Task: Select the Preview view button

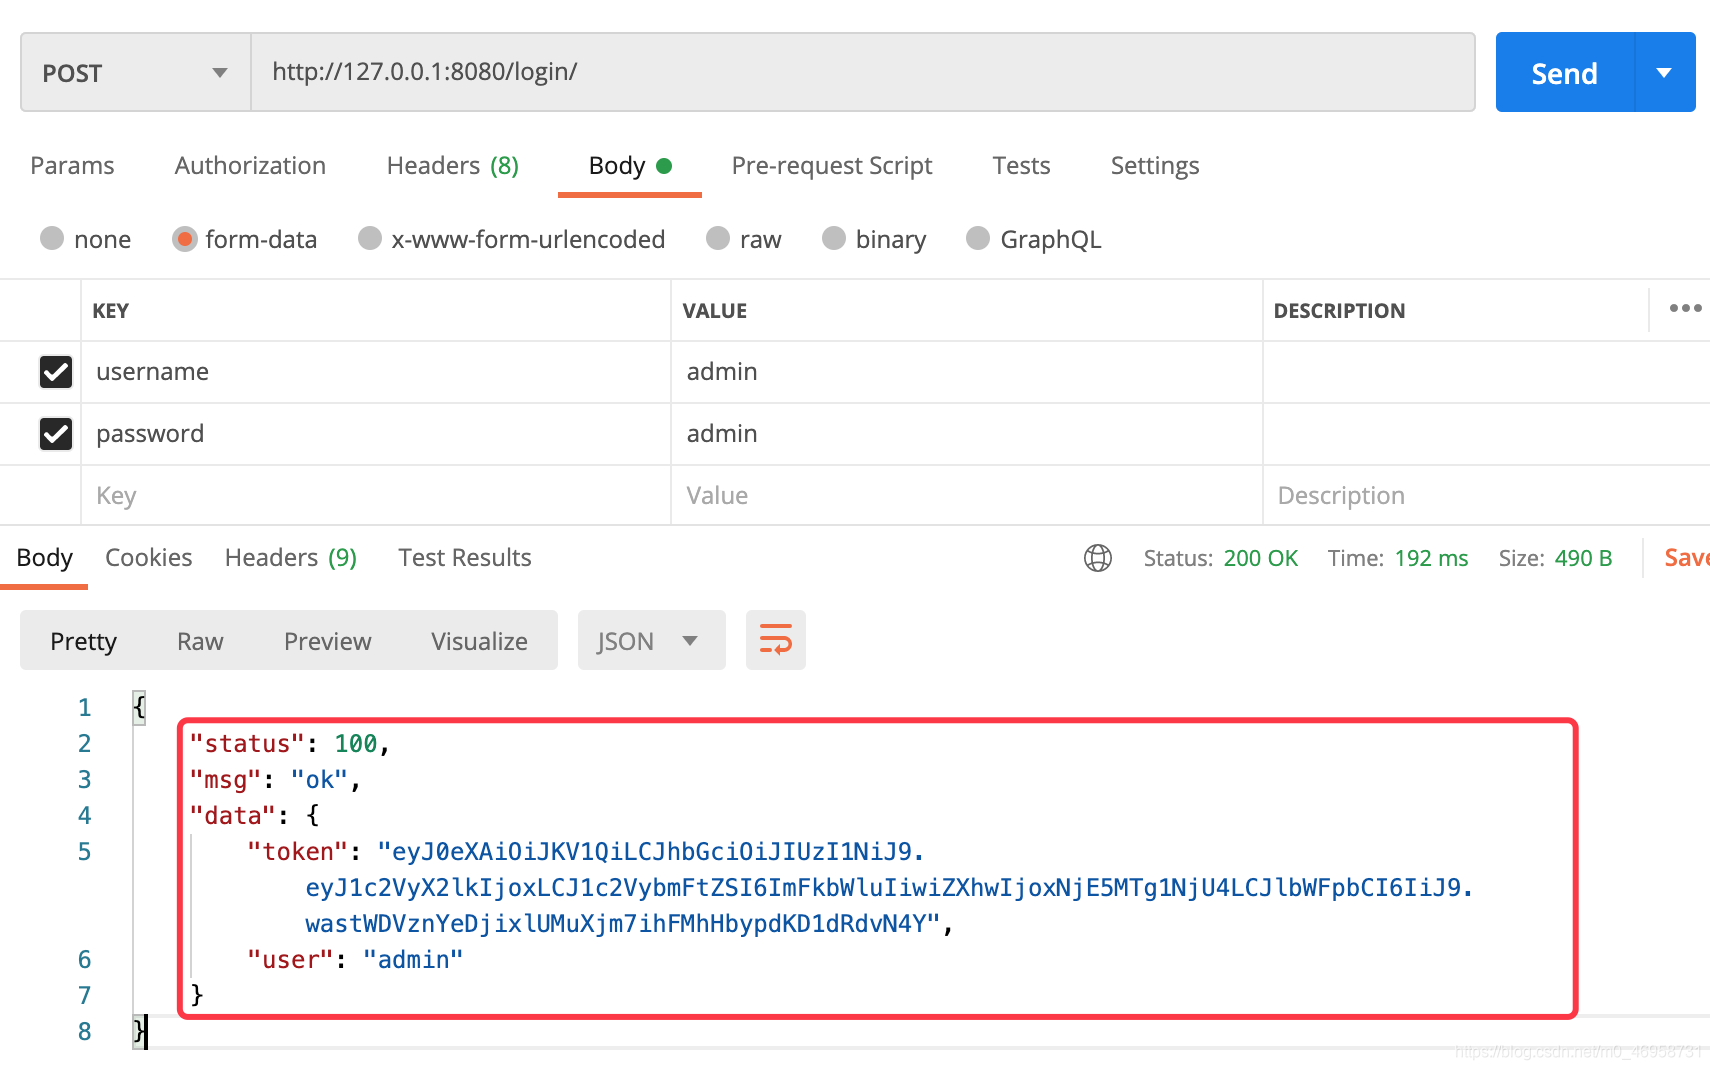Action: pos(327,640)
